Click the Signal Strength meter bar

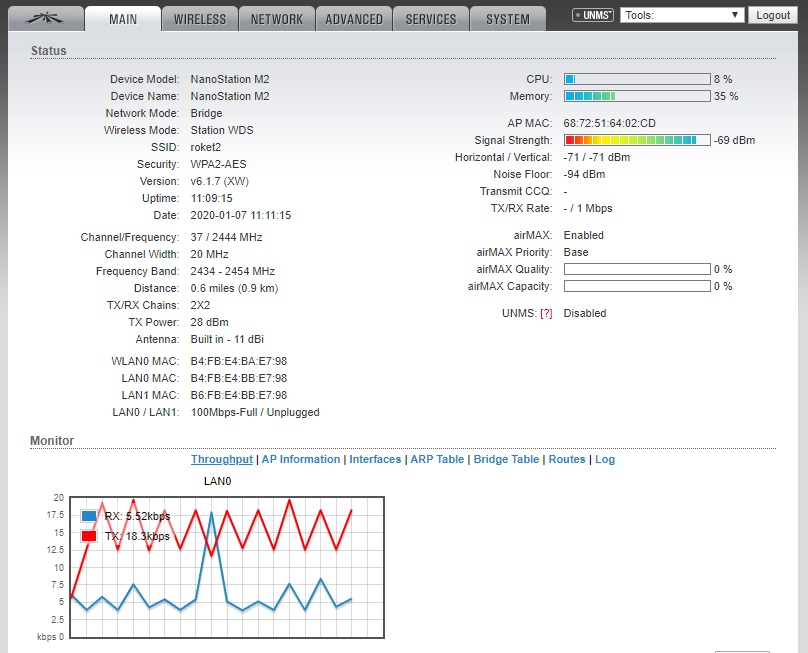click(637, 140)
